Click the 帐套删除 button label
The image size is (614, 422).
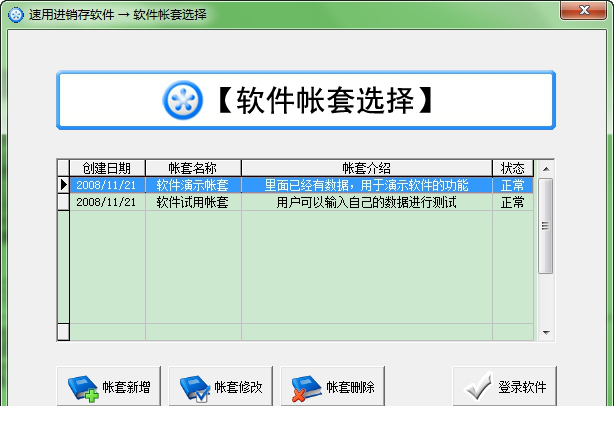350,387
